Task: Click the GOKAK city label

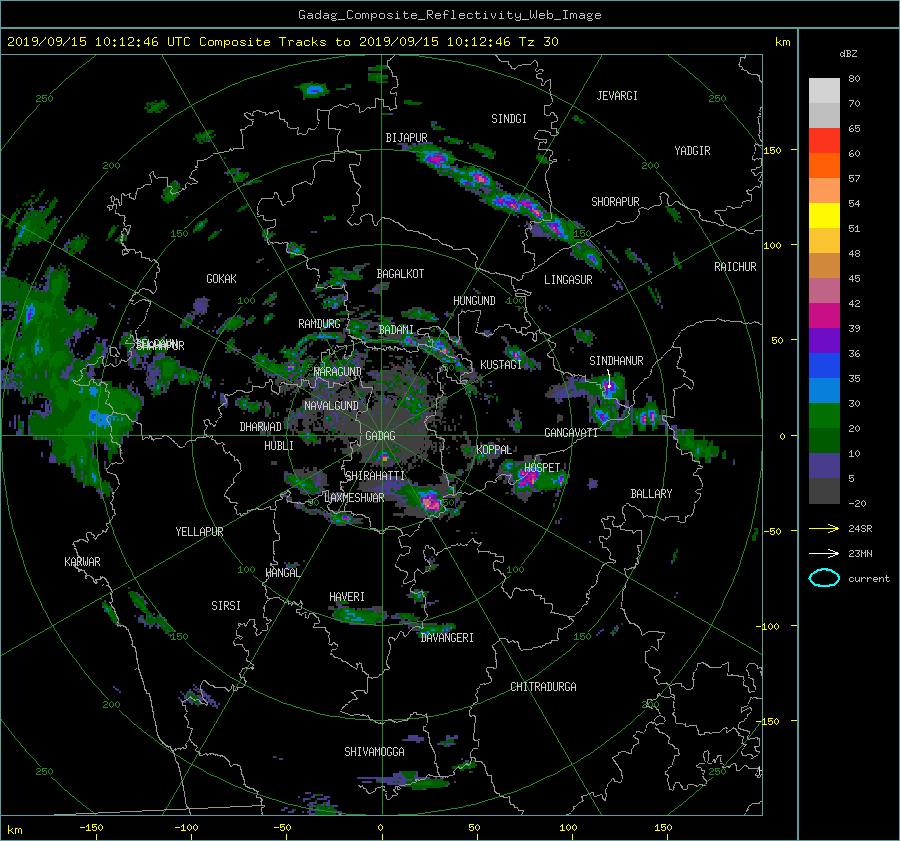Action: 222,279
